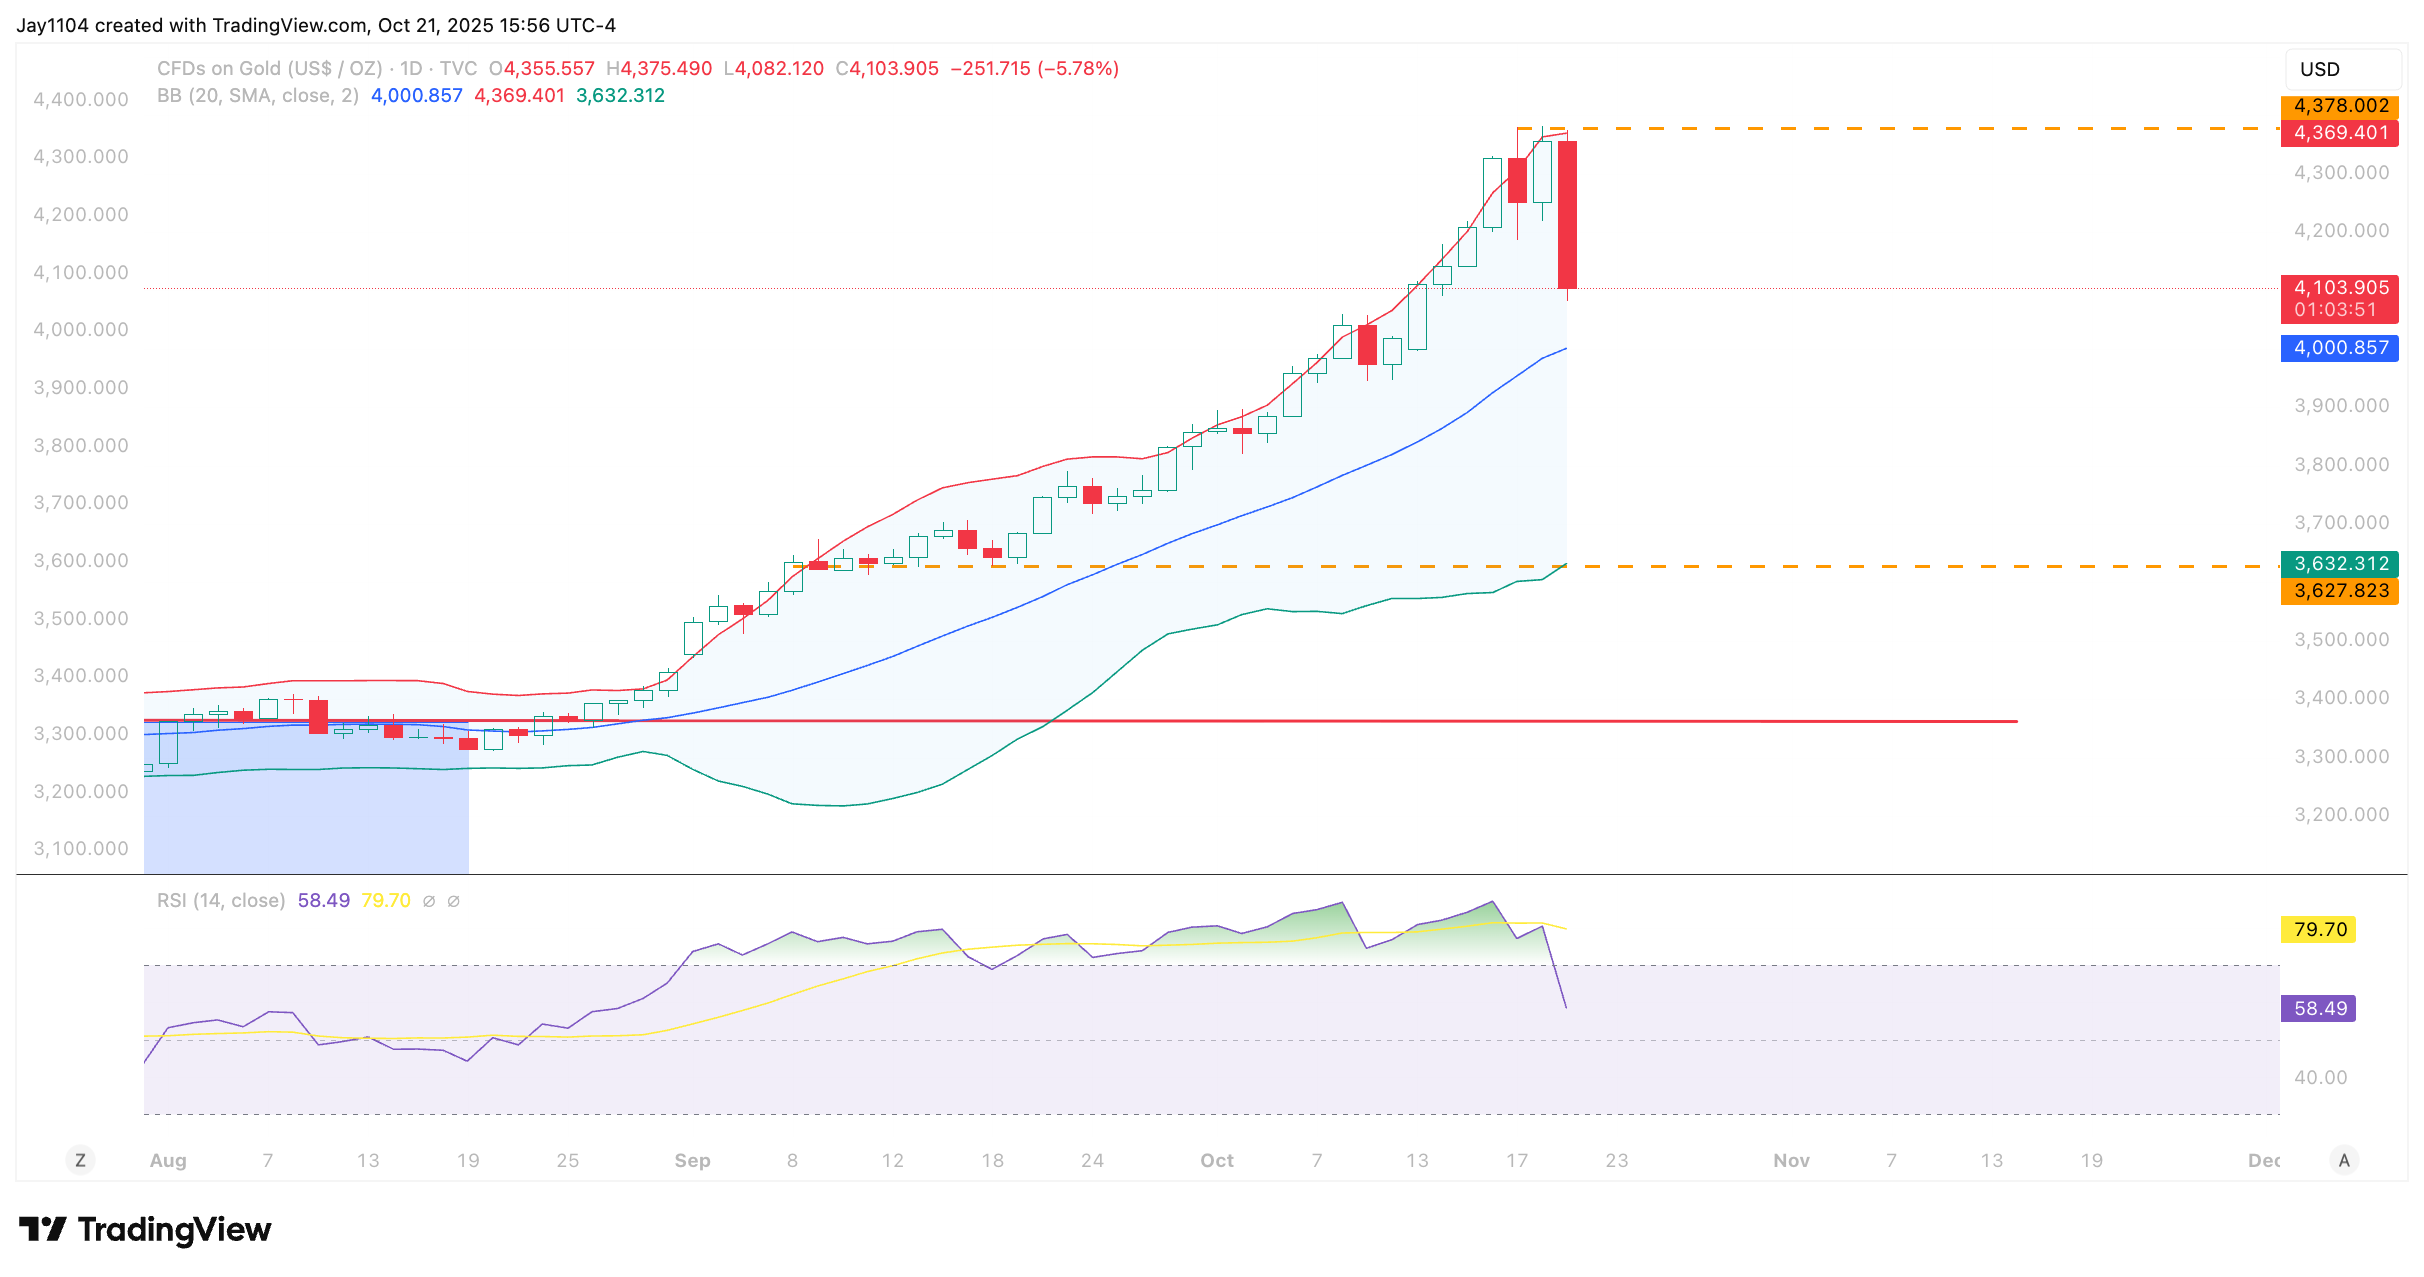Click the Oct label on the time axis

point(1217,1160)
